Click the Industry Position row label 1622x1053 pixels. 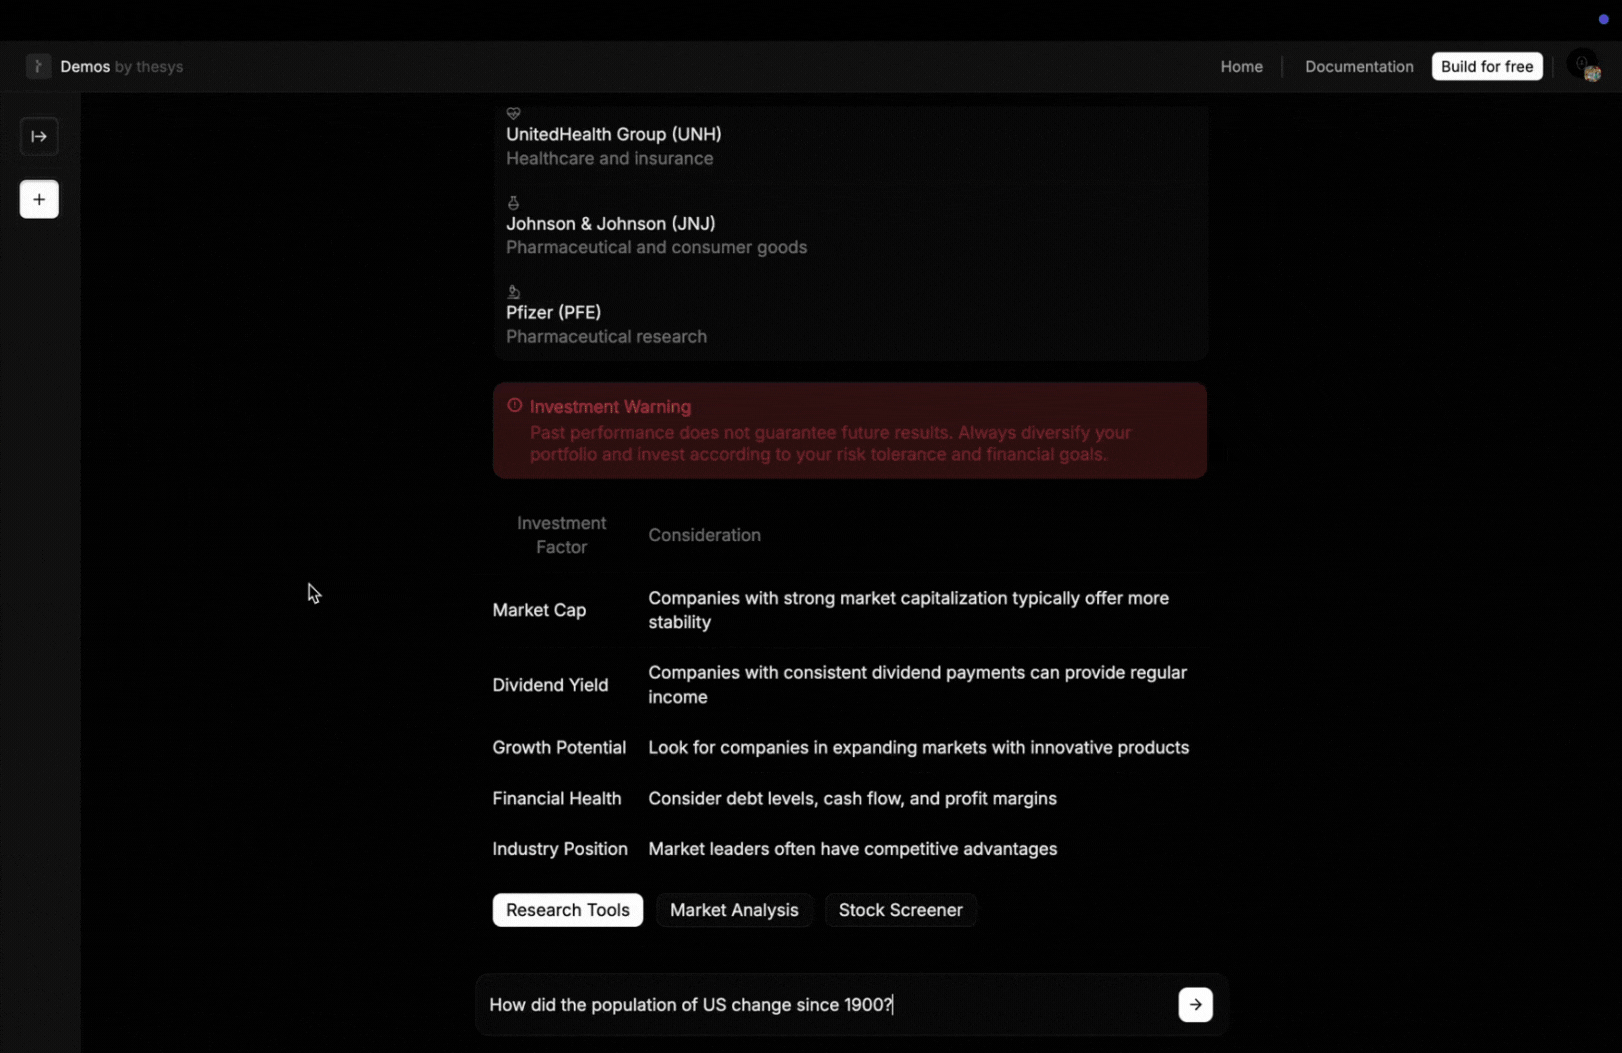pos(560,848)
